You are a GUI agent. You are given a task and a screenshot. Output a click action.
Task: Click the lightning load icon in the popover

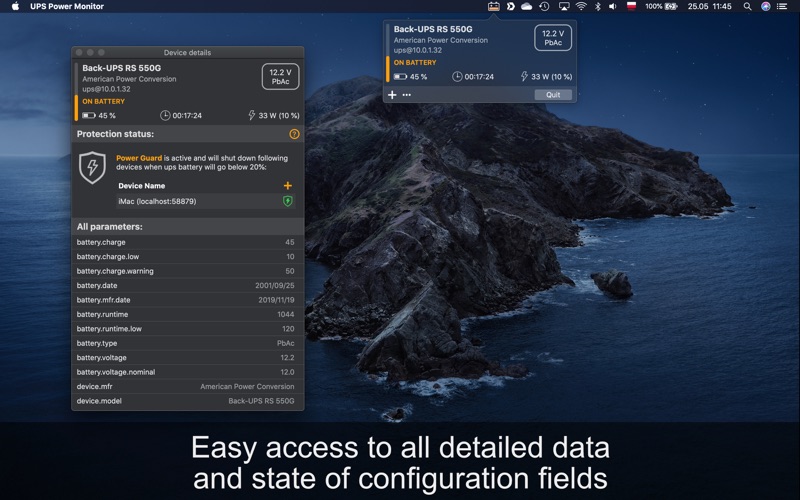click(524, 77)
